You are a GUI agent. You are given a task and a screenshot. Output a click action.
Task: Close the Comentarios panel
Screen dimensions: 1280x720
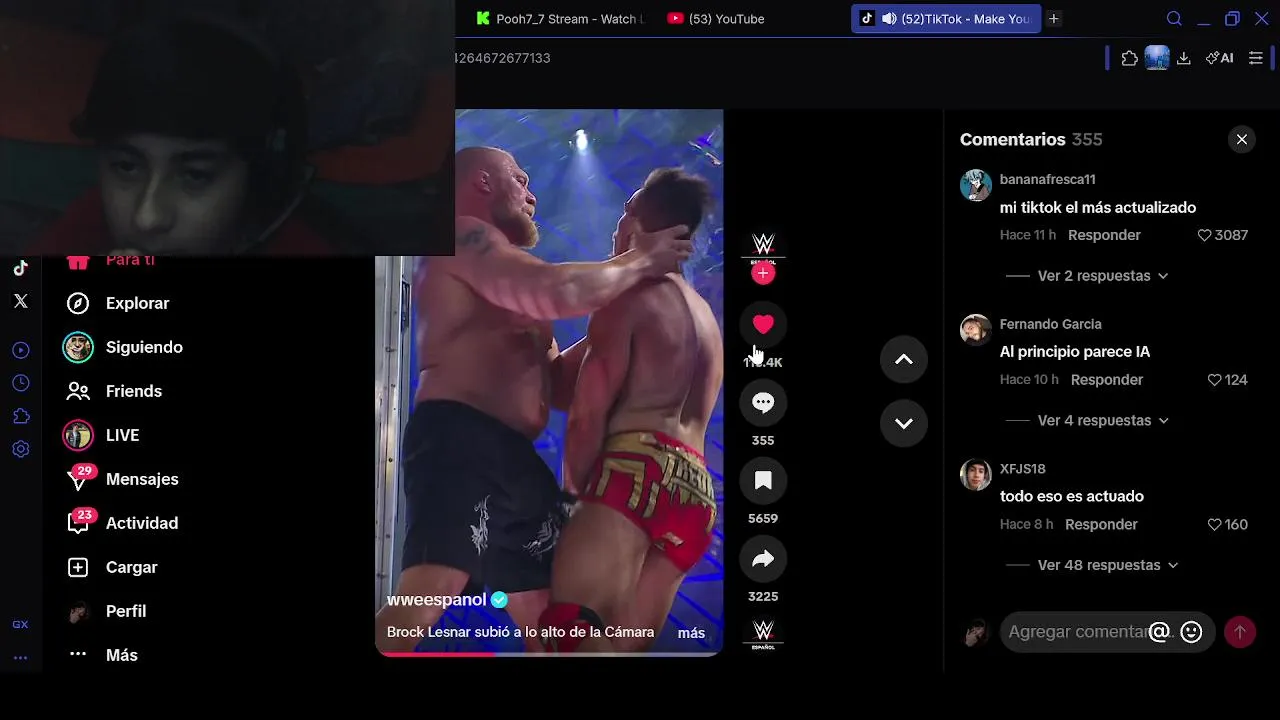[1241, 140]
